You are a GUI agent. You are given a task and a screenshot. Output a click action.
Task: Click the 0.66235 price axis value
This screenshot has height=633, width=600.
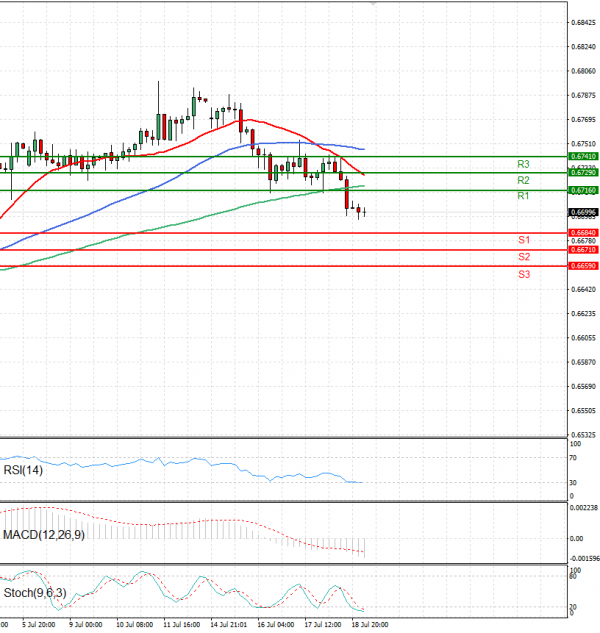pyautogui.click(x=583, y=314)
